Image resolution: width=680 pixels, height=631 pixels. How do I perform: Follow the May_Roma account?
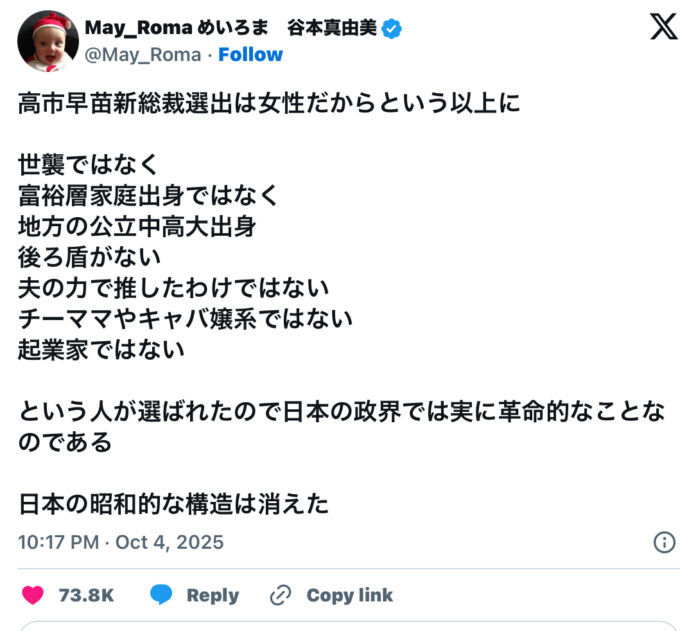[x=250, y=54]
